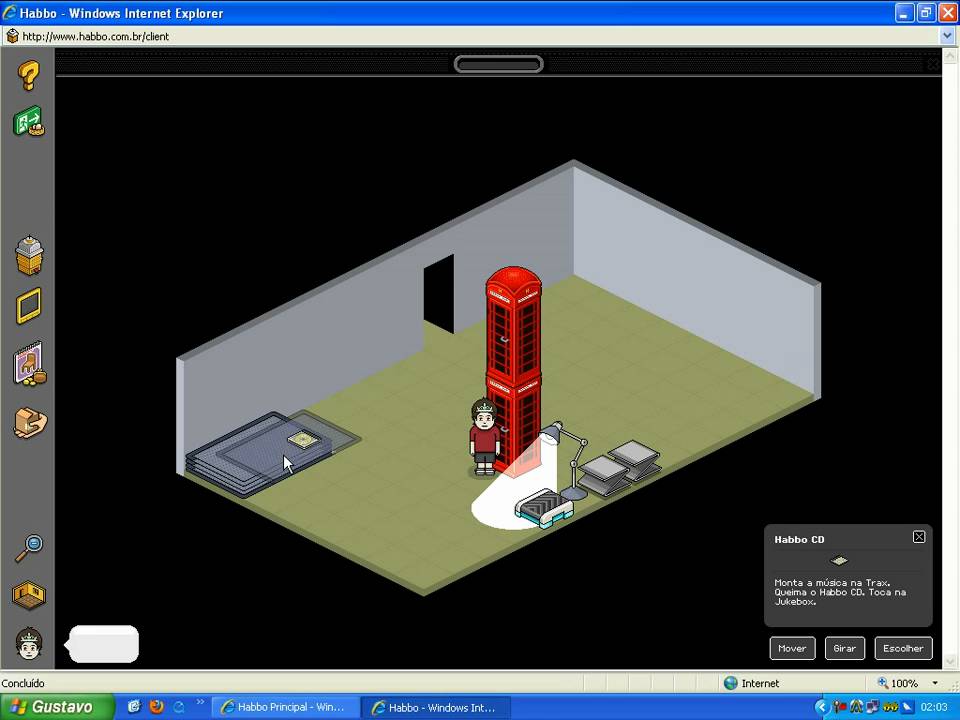Click the chat speech bubble input

[x=103, y=643]
